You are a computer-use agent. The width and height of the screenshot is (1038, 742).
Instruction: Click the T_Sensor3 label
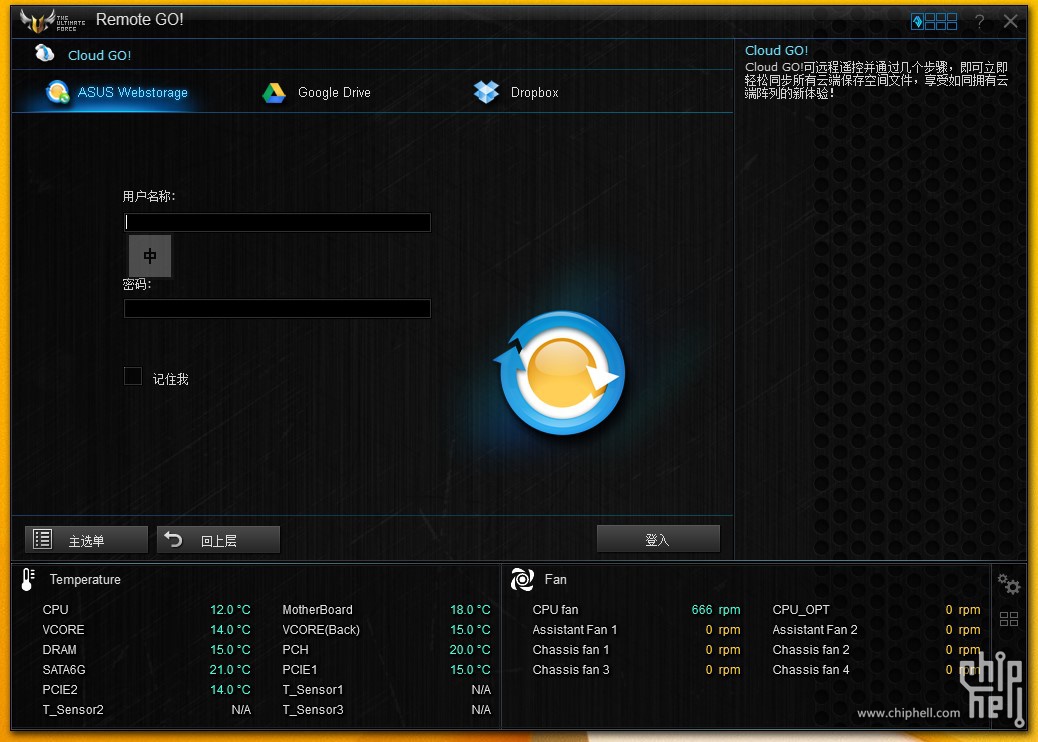coord(313,710)
